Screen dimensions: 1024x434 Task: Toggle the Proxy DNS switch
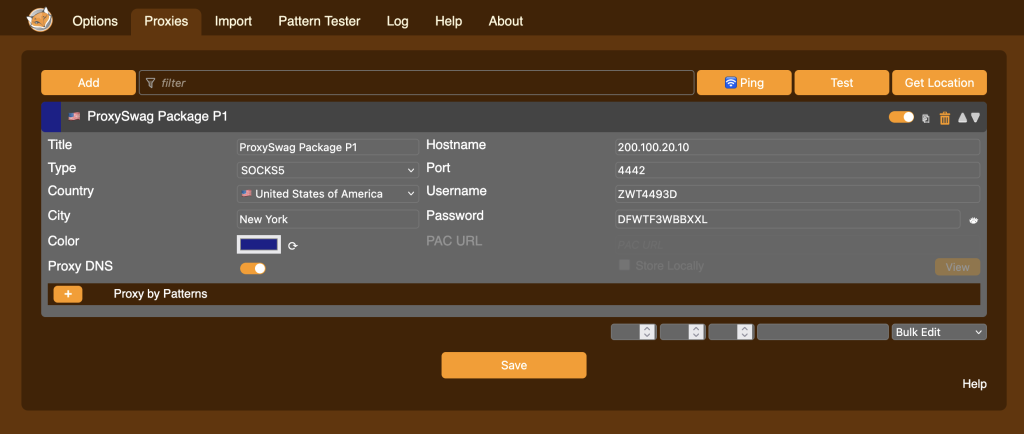point(253,268)
